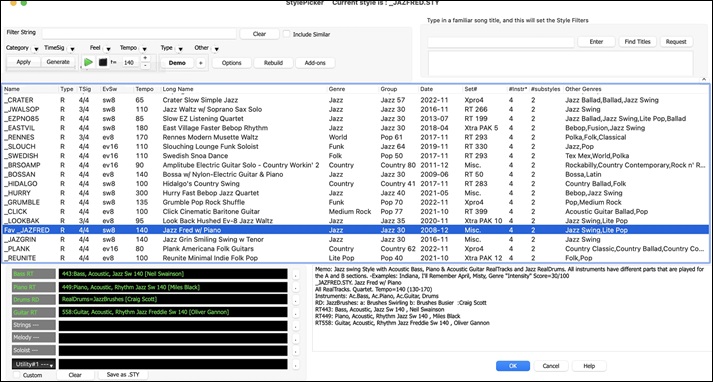This screenshot has width=713, height=382.
Task: Tick the Custom checkbox
Action: [17, 375]
